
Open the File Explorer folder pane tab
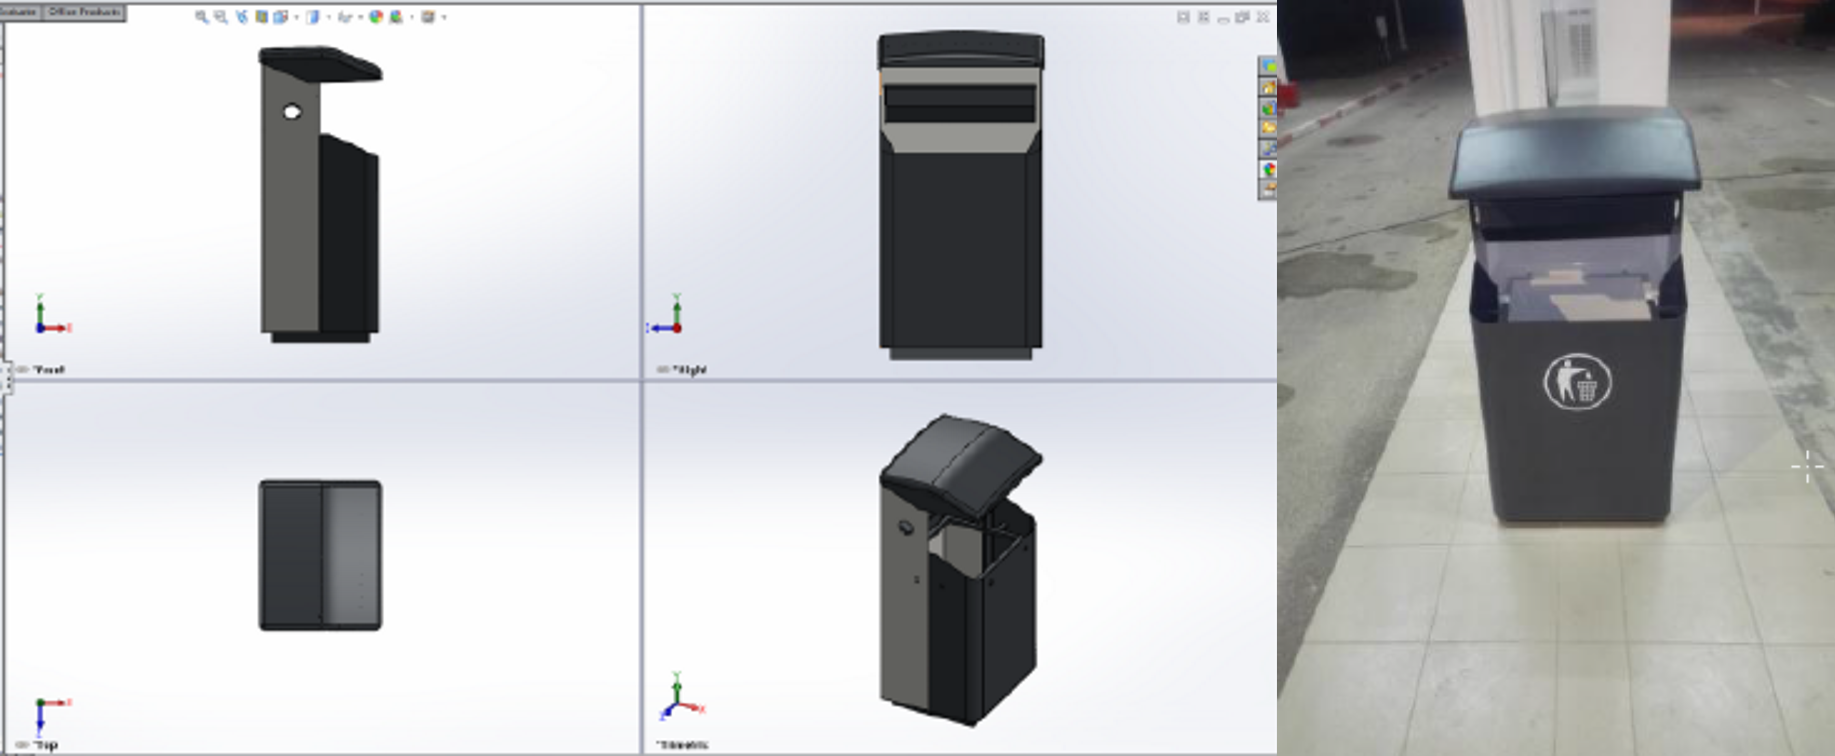coord(1267,128)
